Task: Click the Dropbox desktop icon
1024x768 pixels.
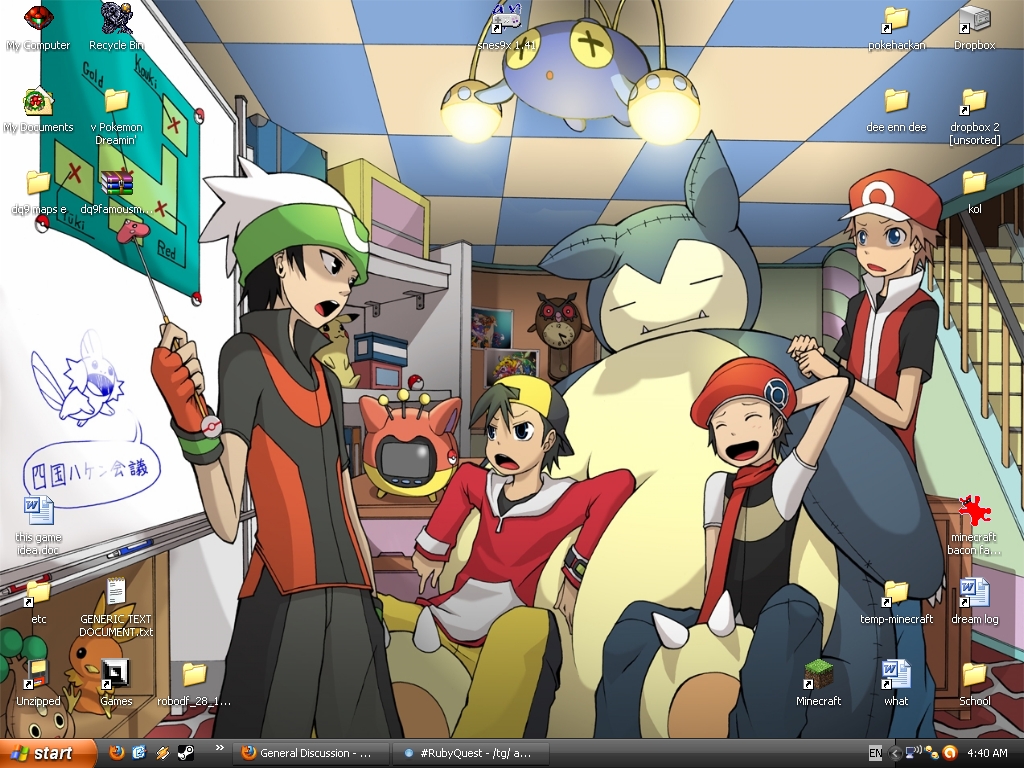Action: (974, 19)
